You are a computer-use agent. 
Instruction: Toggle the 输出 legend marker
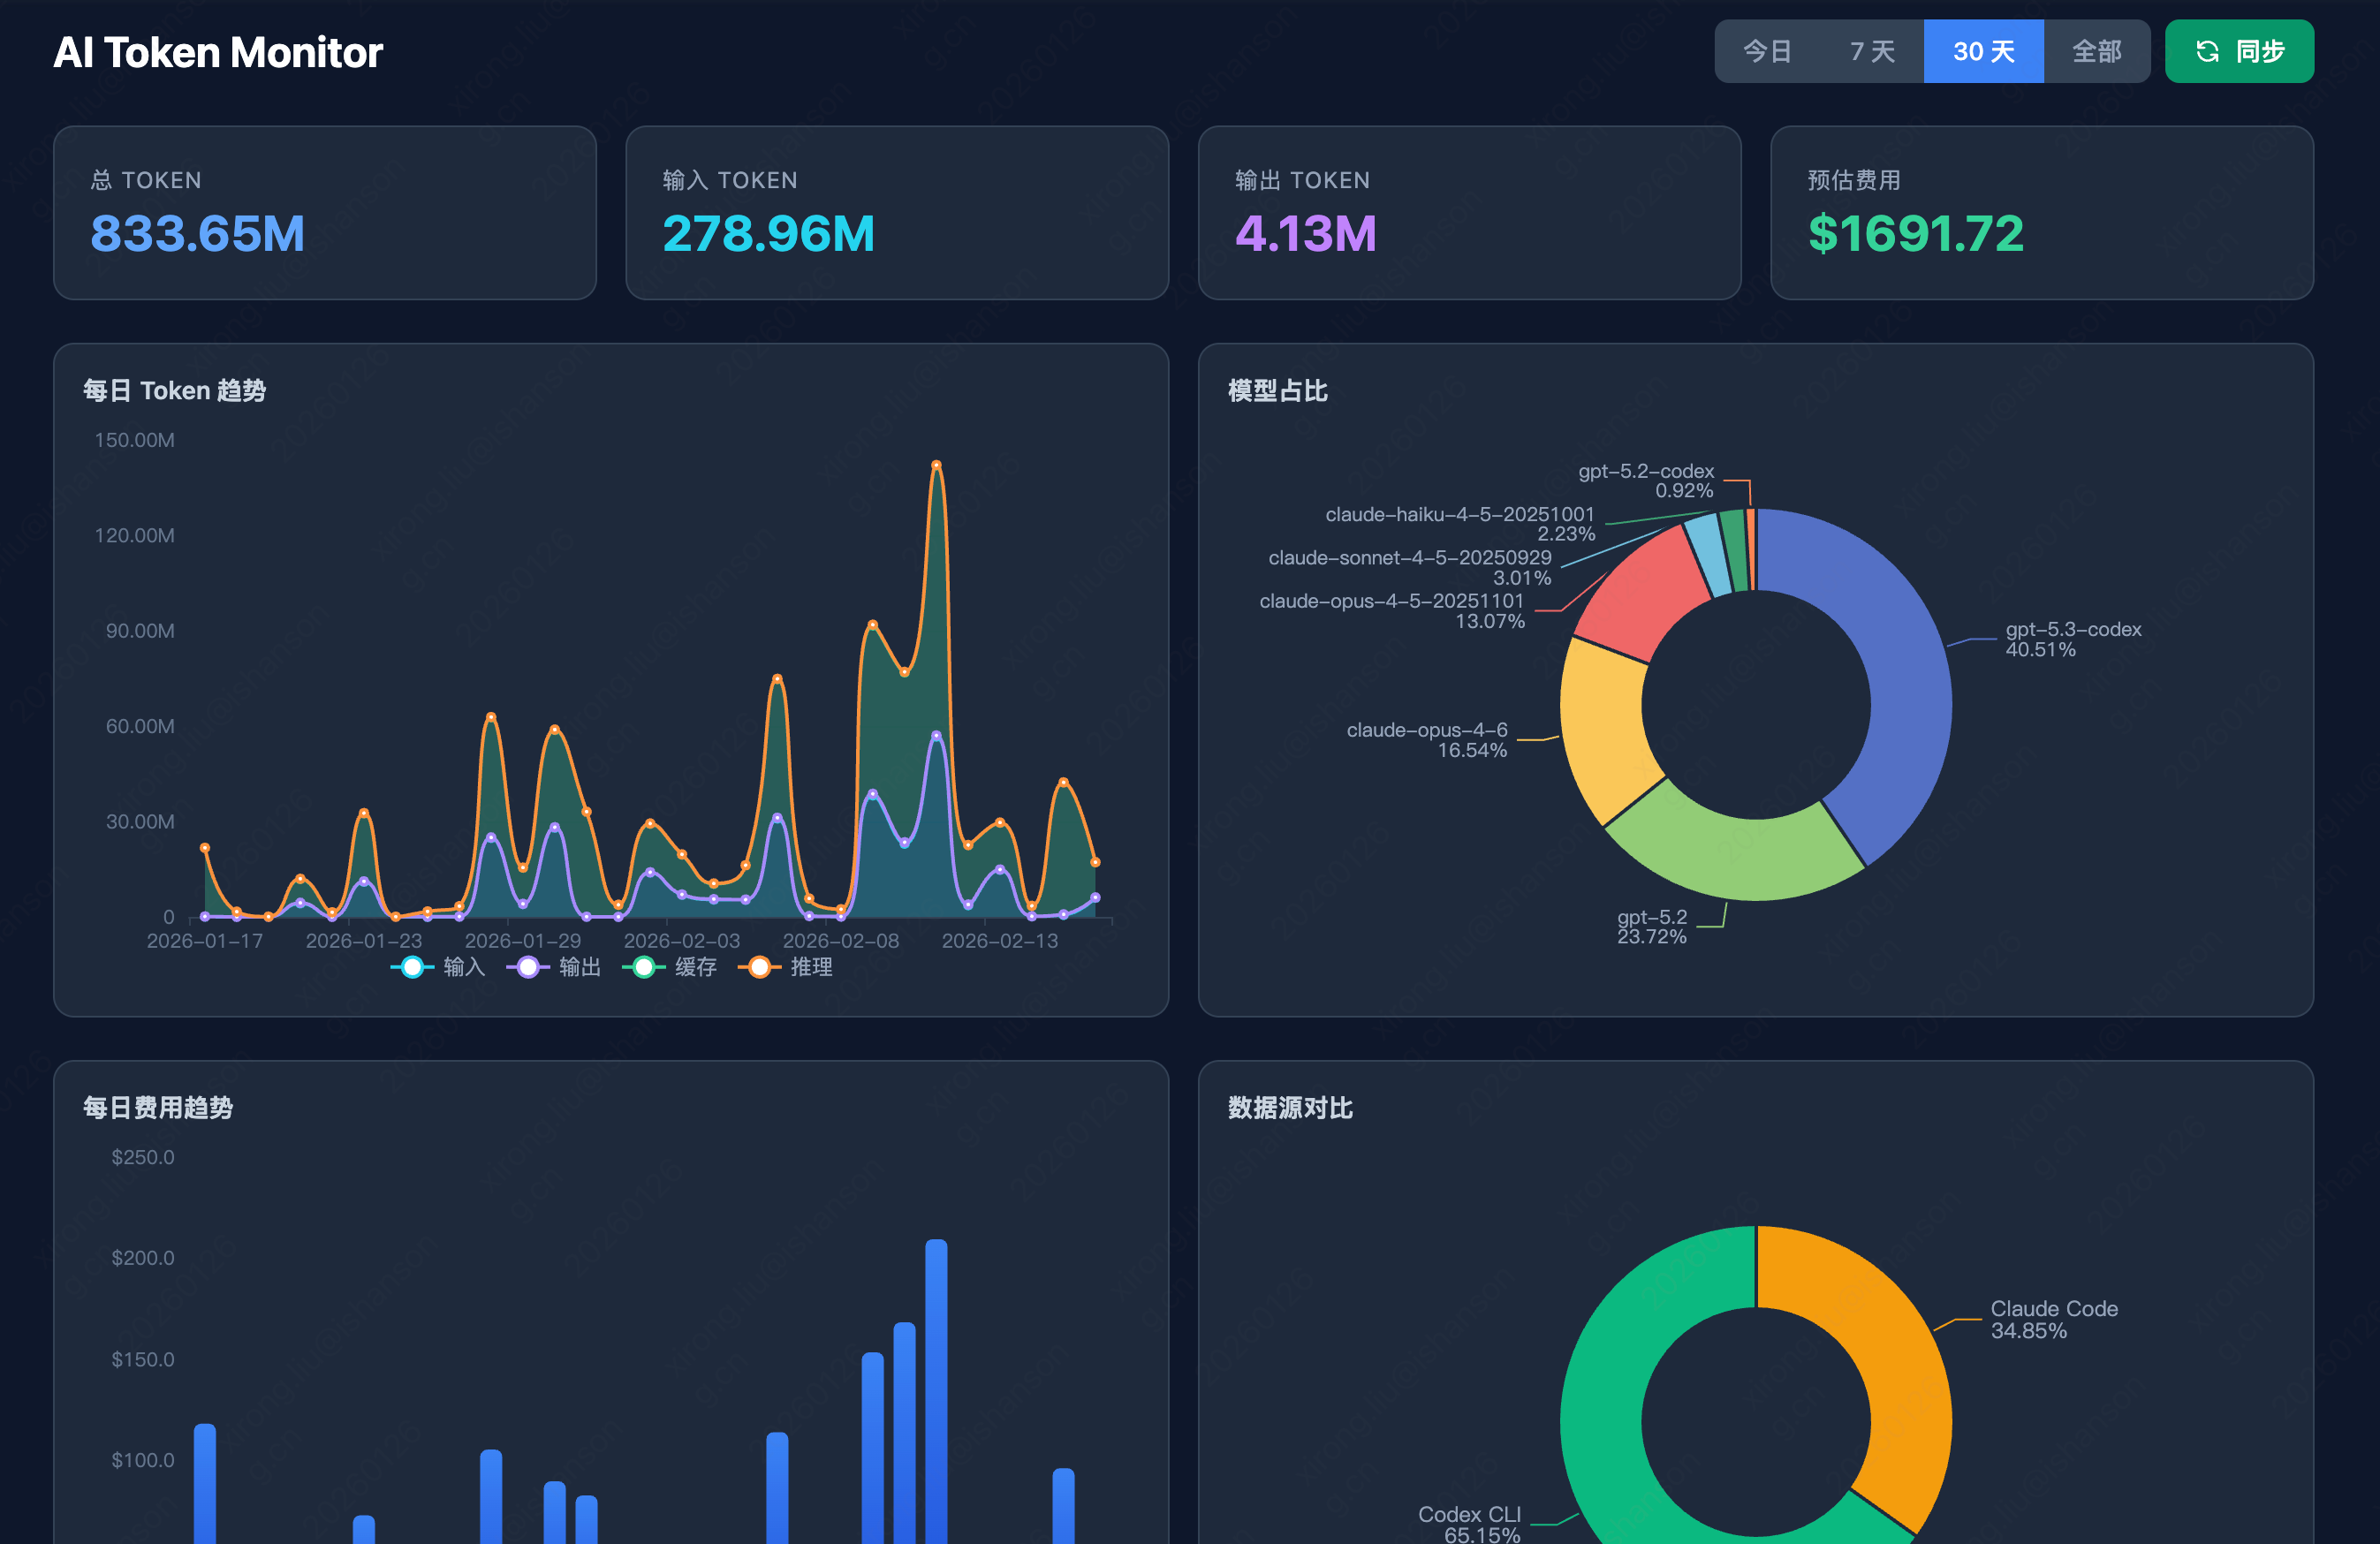click(x=528, y=967)
